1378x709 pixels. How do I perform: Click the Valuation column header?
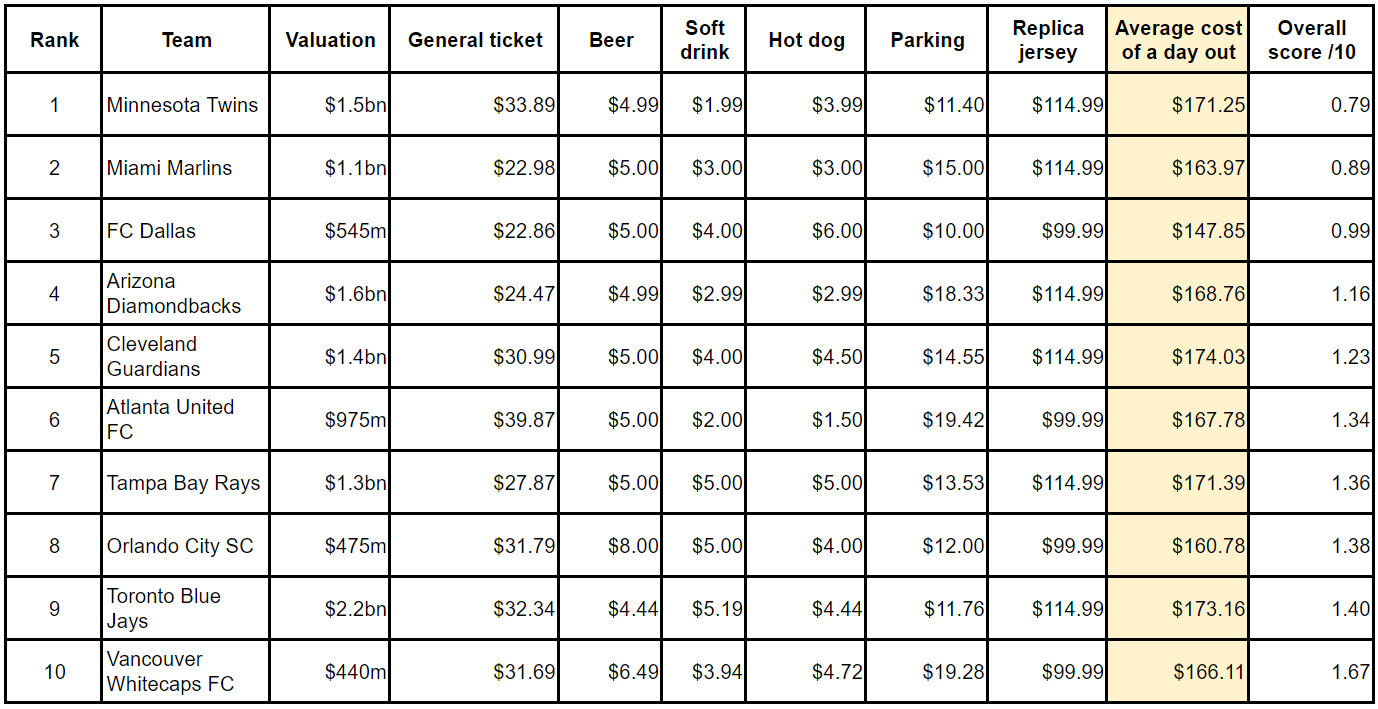point(330,41)
